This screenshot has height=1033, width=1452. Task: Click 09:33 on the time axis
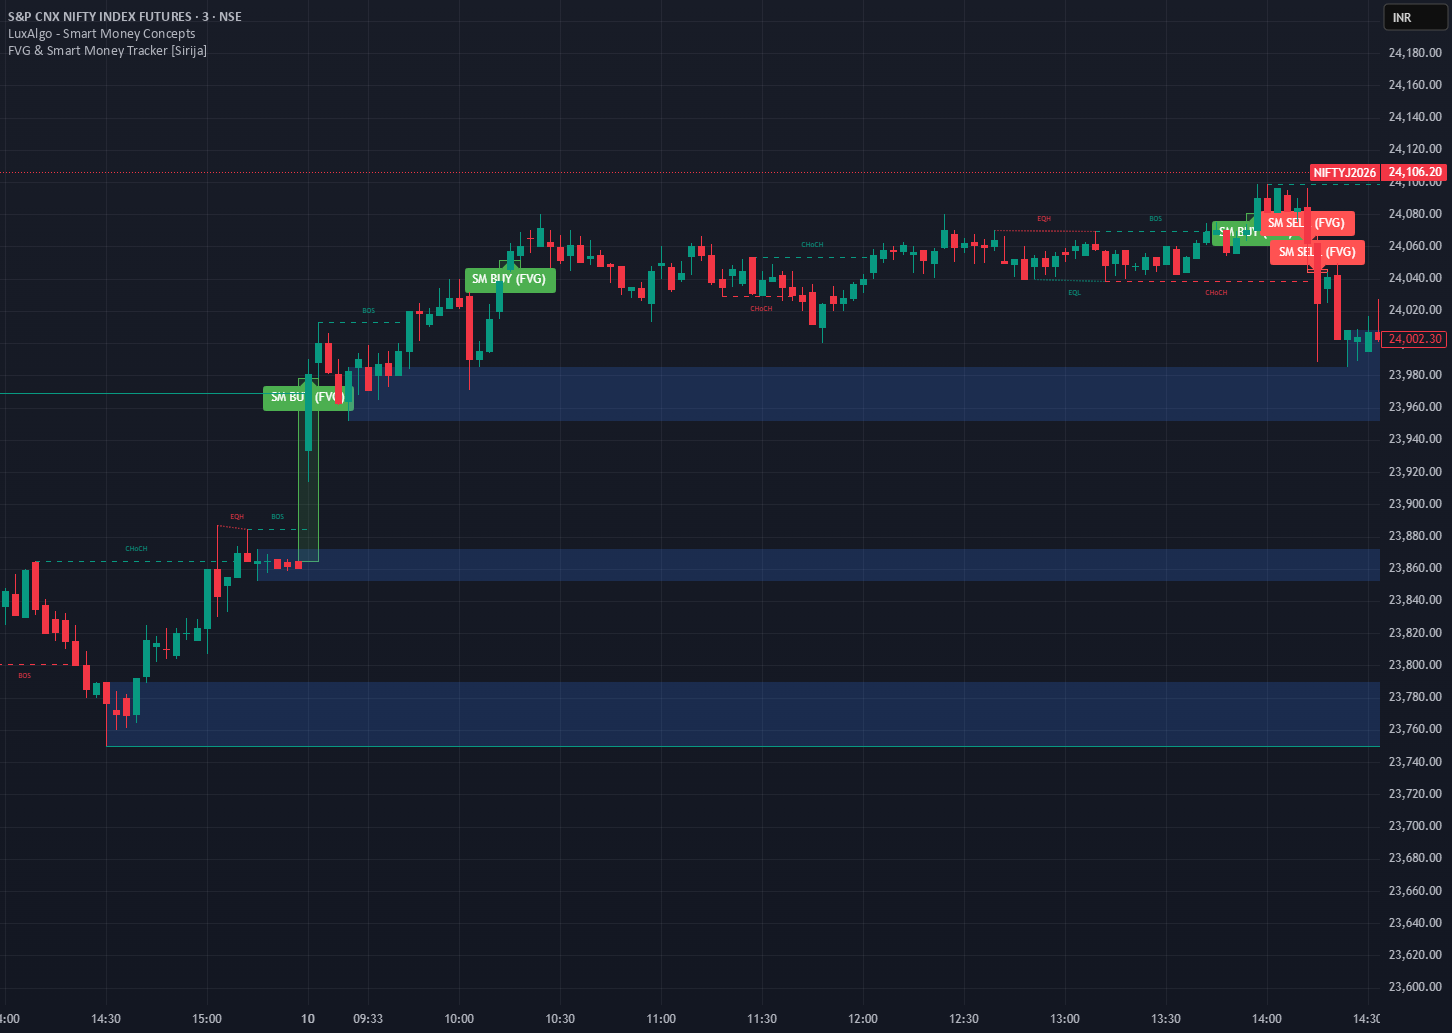(x=368, y=1019)
